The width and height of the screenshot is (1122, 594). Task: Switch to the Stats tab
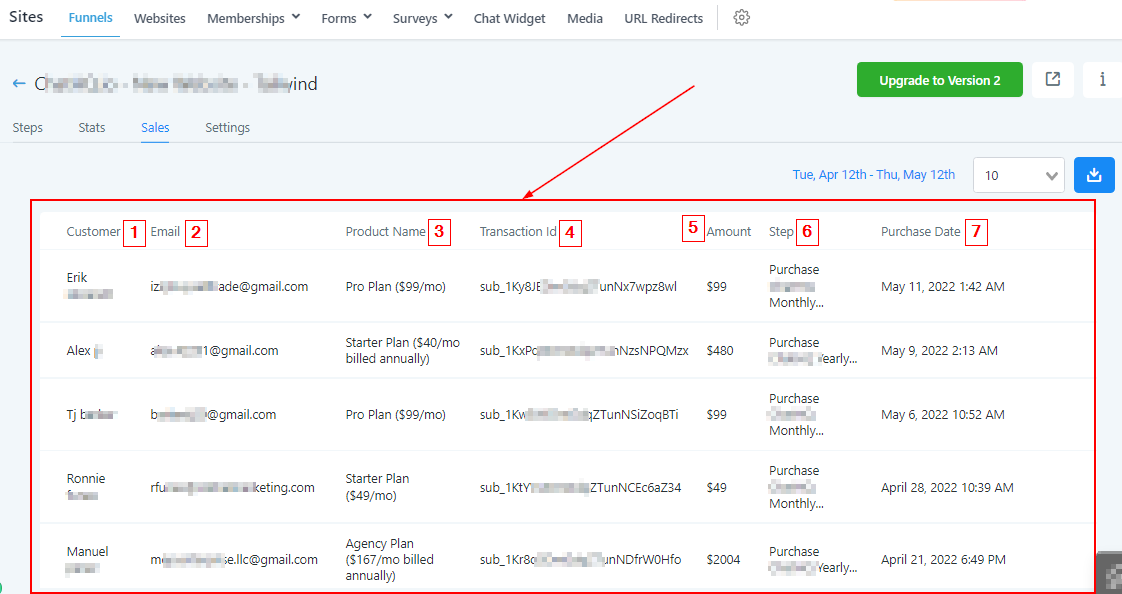[92, 128]
